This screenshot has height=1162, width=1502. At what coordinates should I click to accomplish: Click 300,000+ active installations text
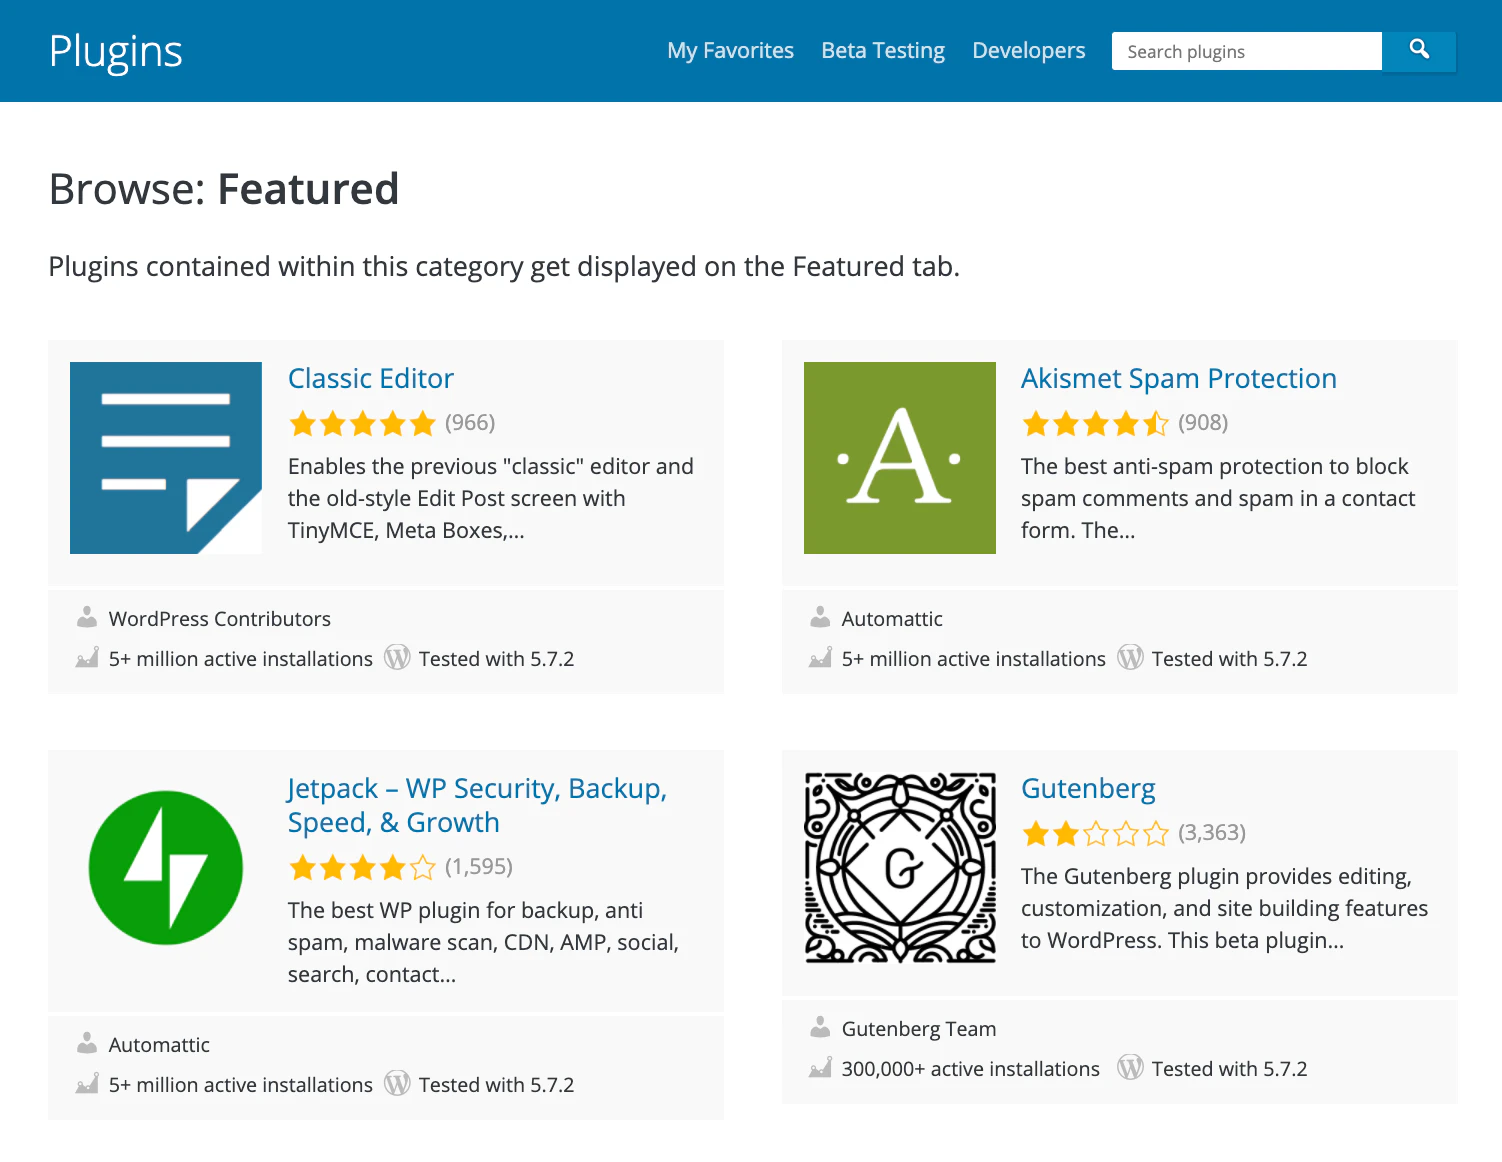coord(970,1069)
